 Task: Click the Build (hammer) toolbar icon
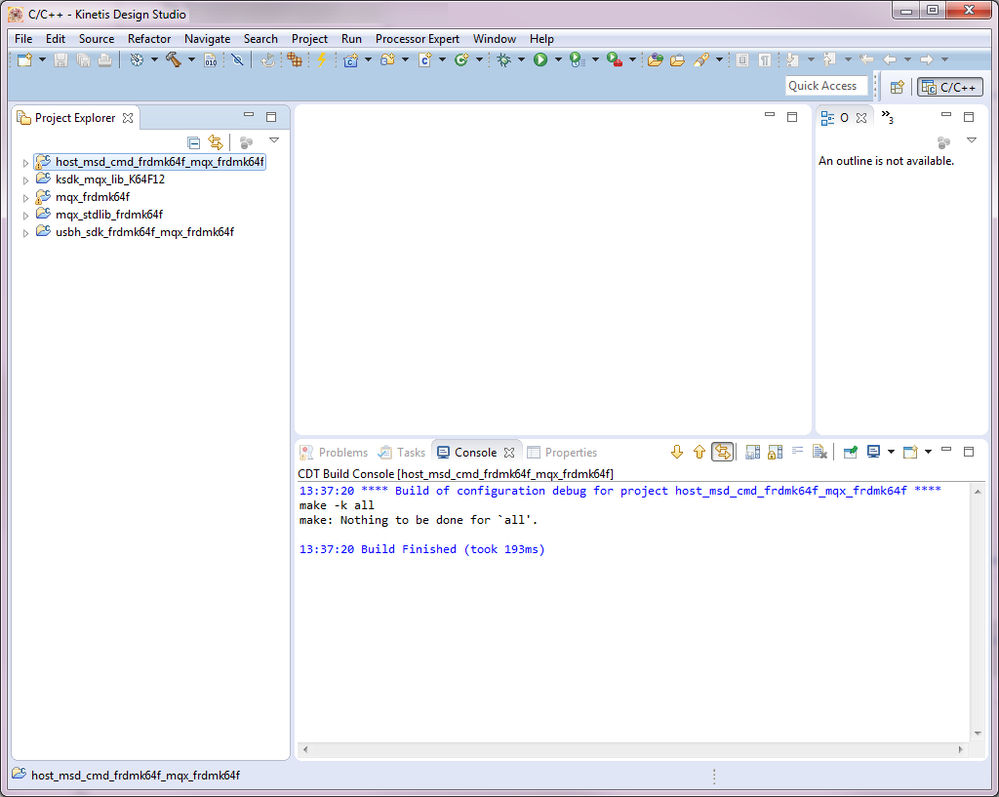click(173, 60)
